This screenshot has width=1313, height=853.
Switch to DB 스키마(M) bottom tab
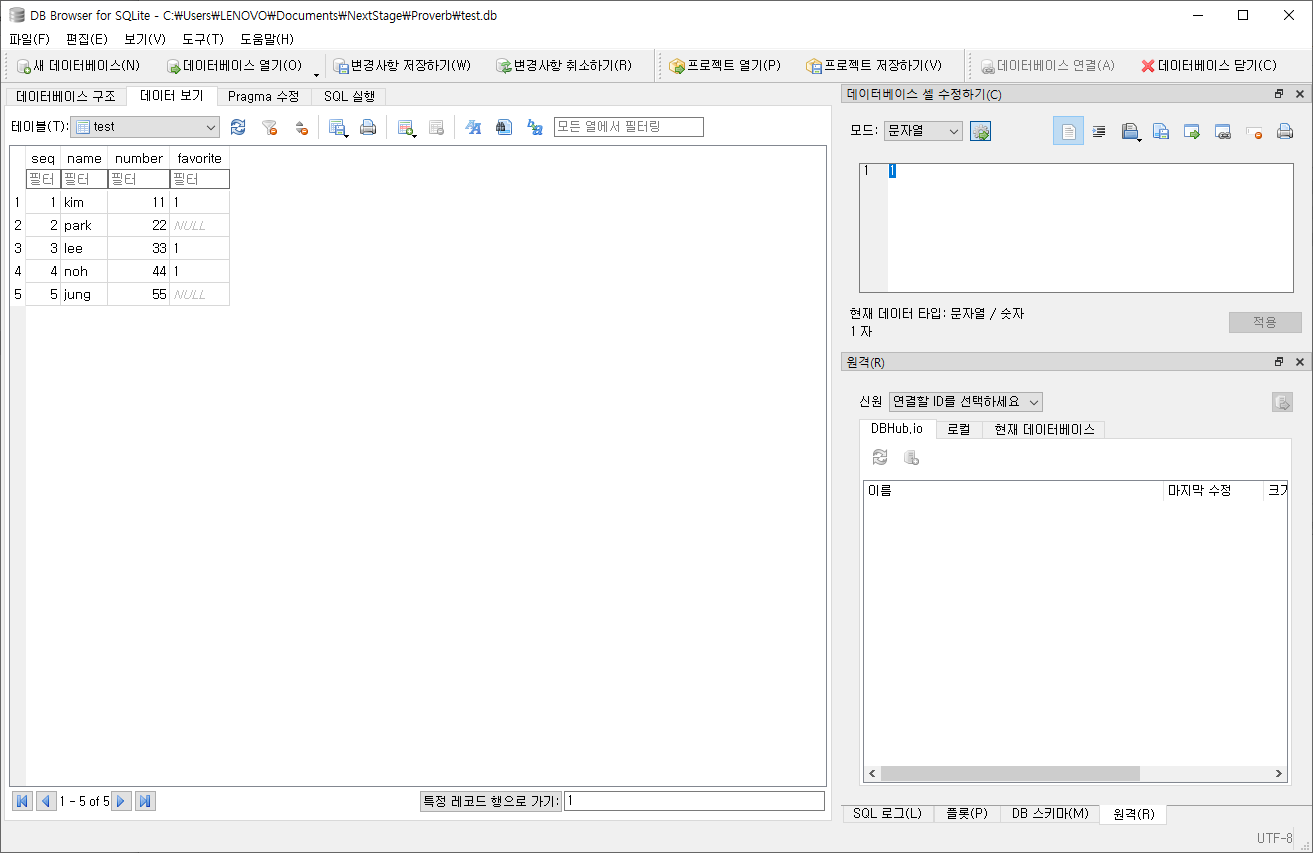pos(1050,814)
